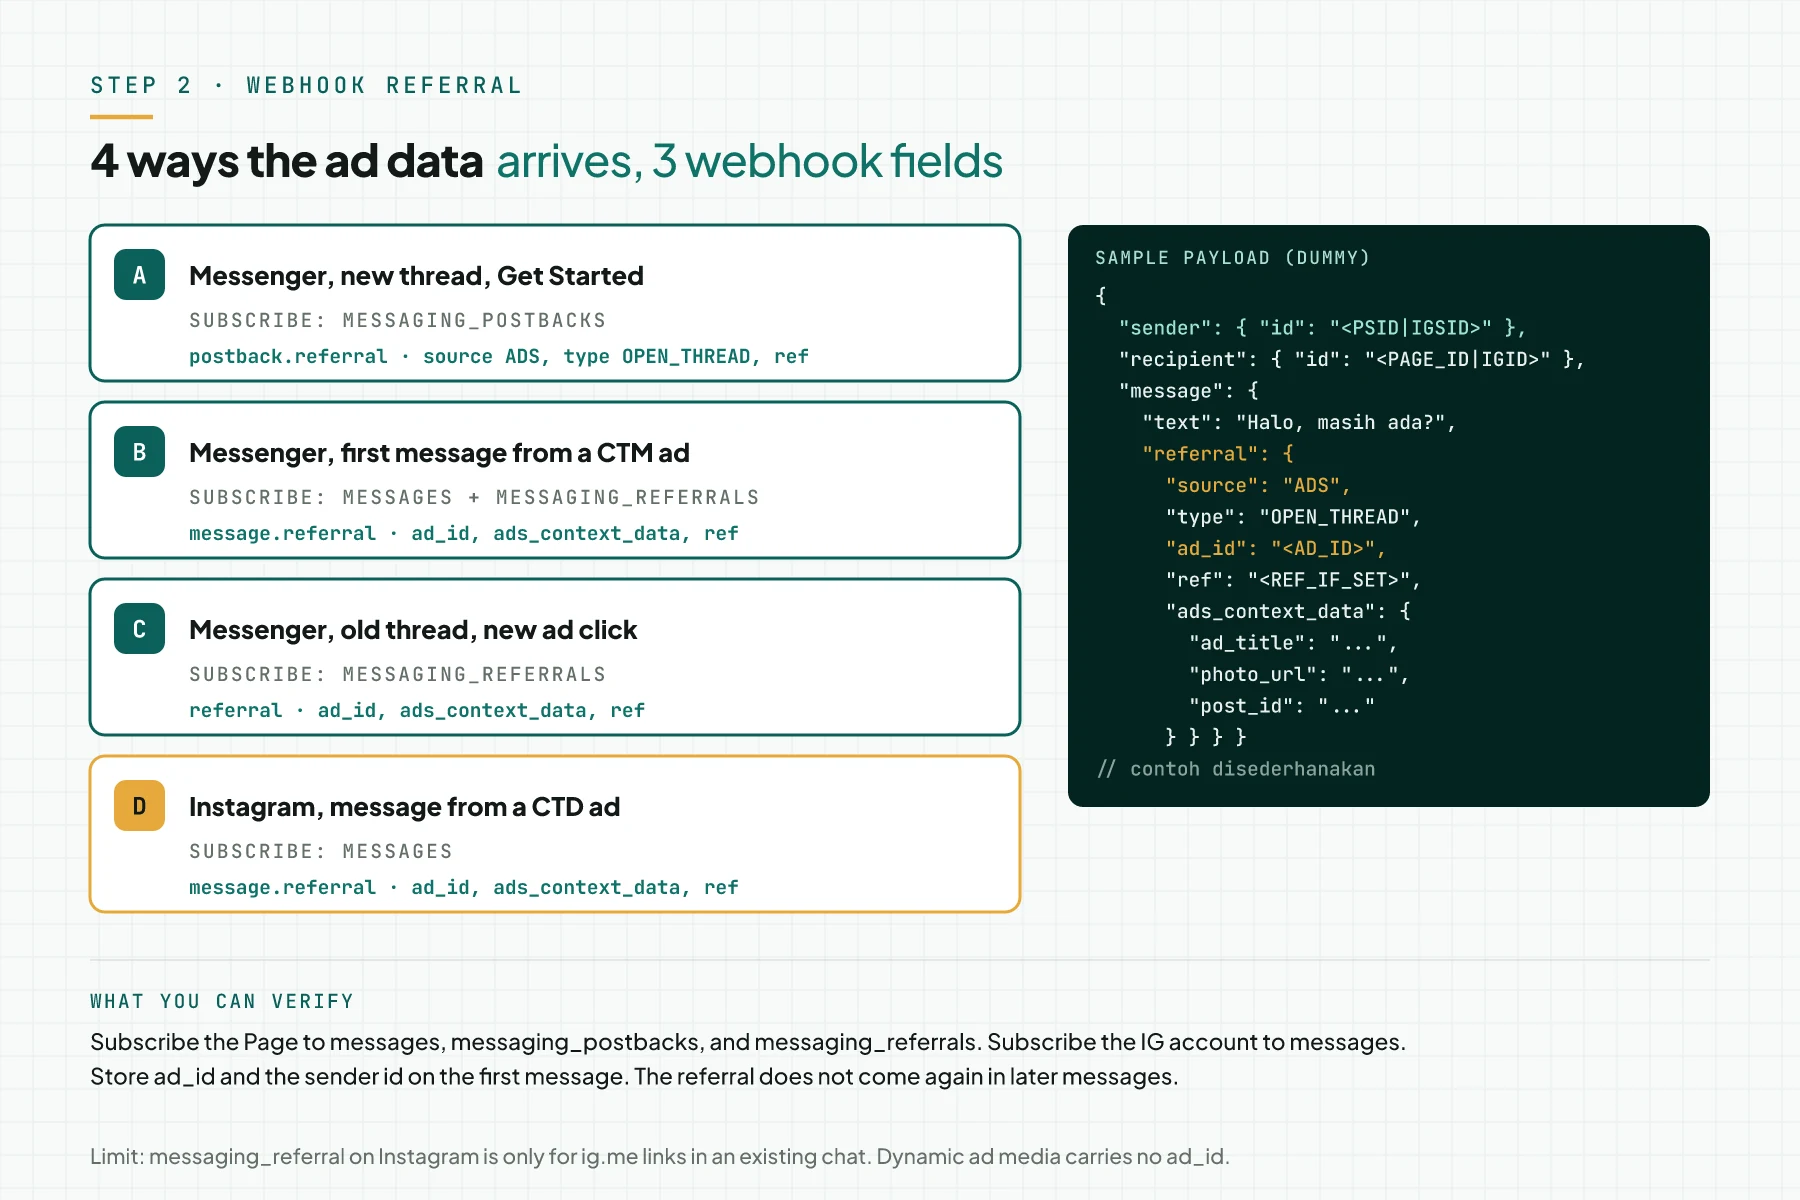Select heading 'Messenger, old thread, new ad click'

[x=413, y=630]
